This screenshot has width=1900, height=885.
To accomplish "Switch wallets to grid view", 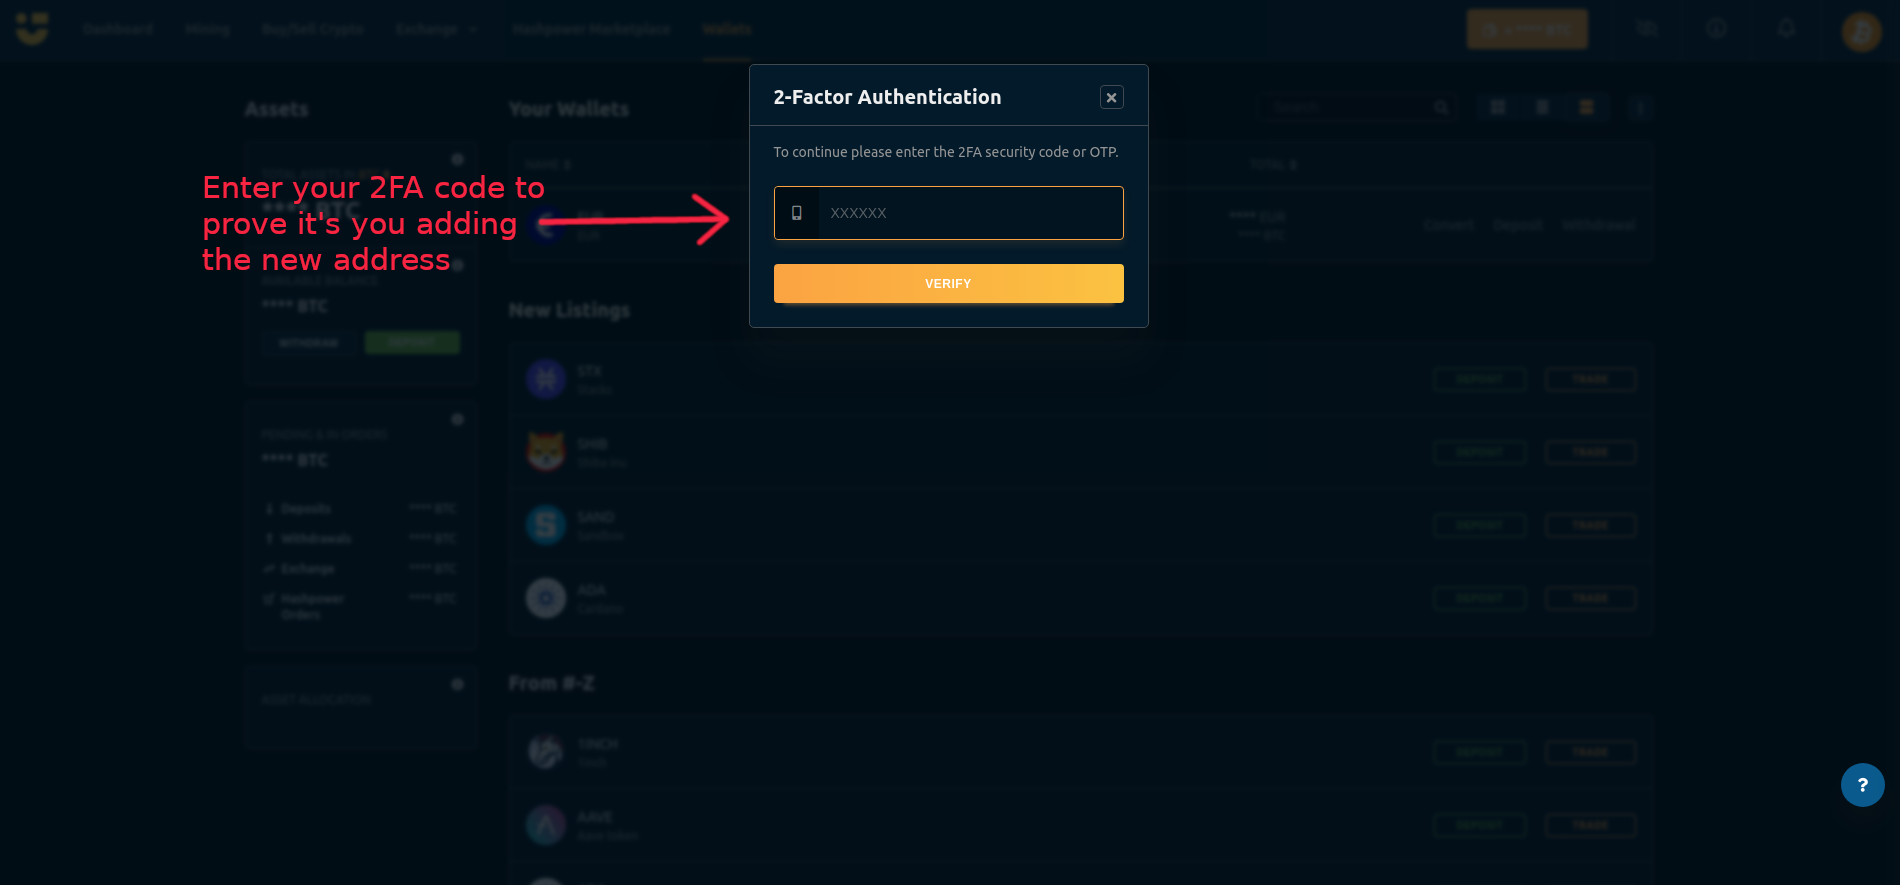I will [1498, 107].
